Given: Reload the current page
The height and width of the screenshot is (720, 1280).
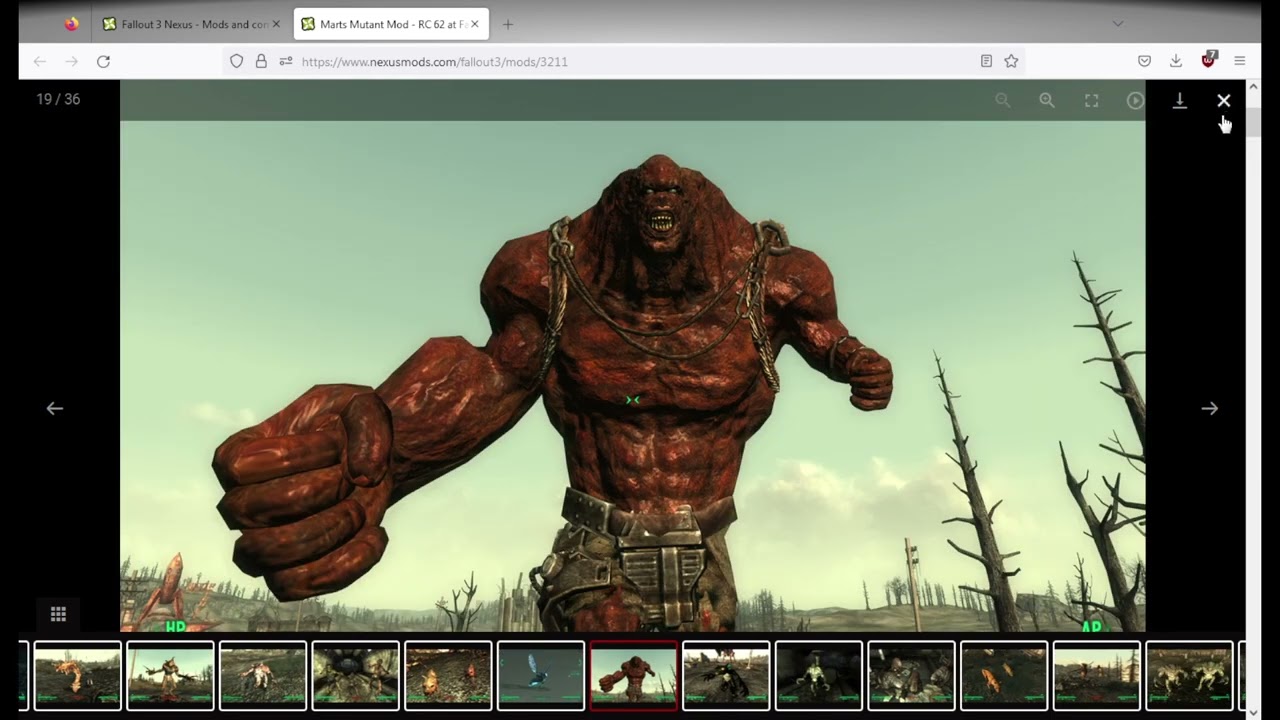Looking at the screenshot, I should point(103,61).
